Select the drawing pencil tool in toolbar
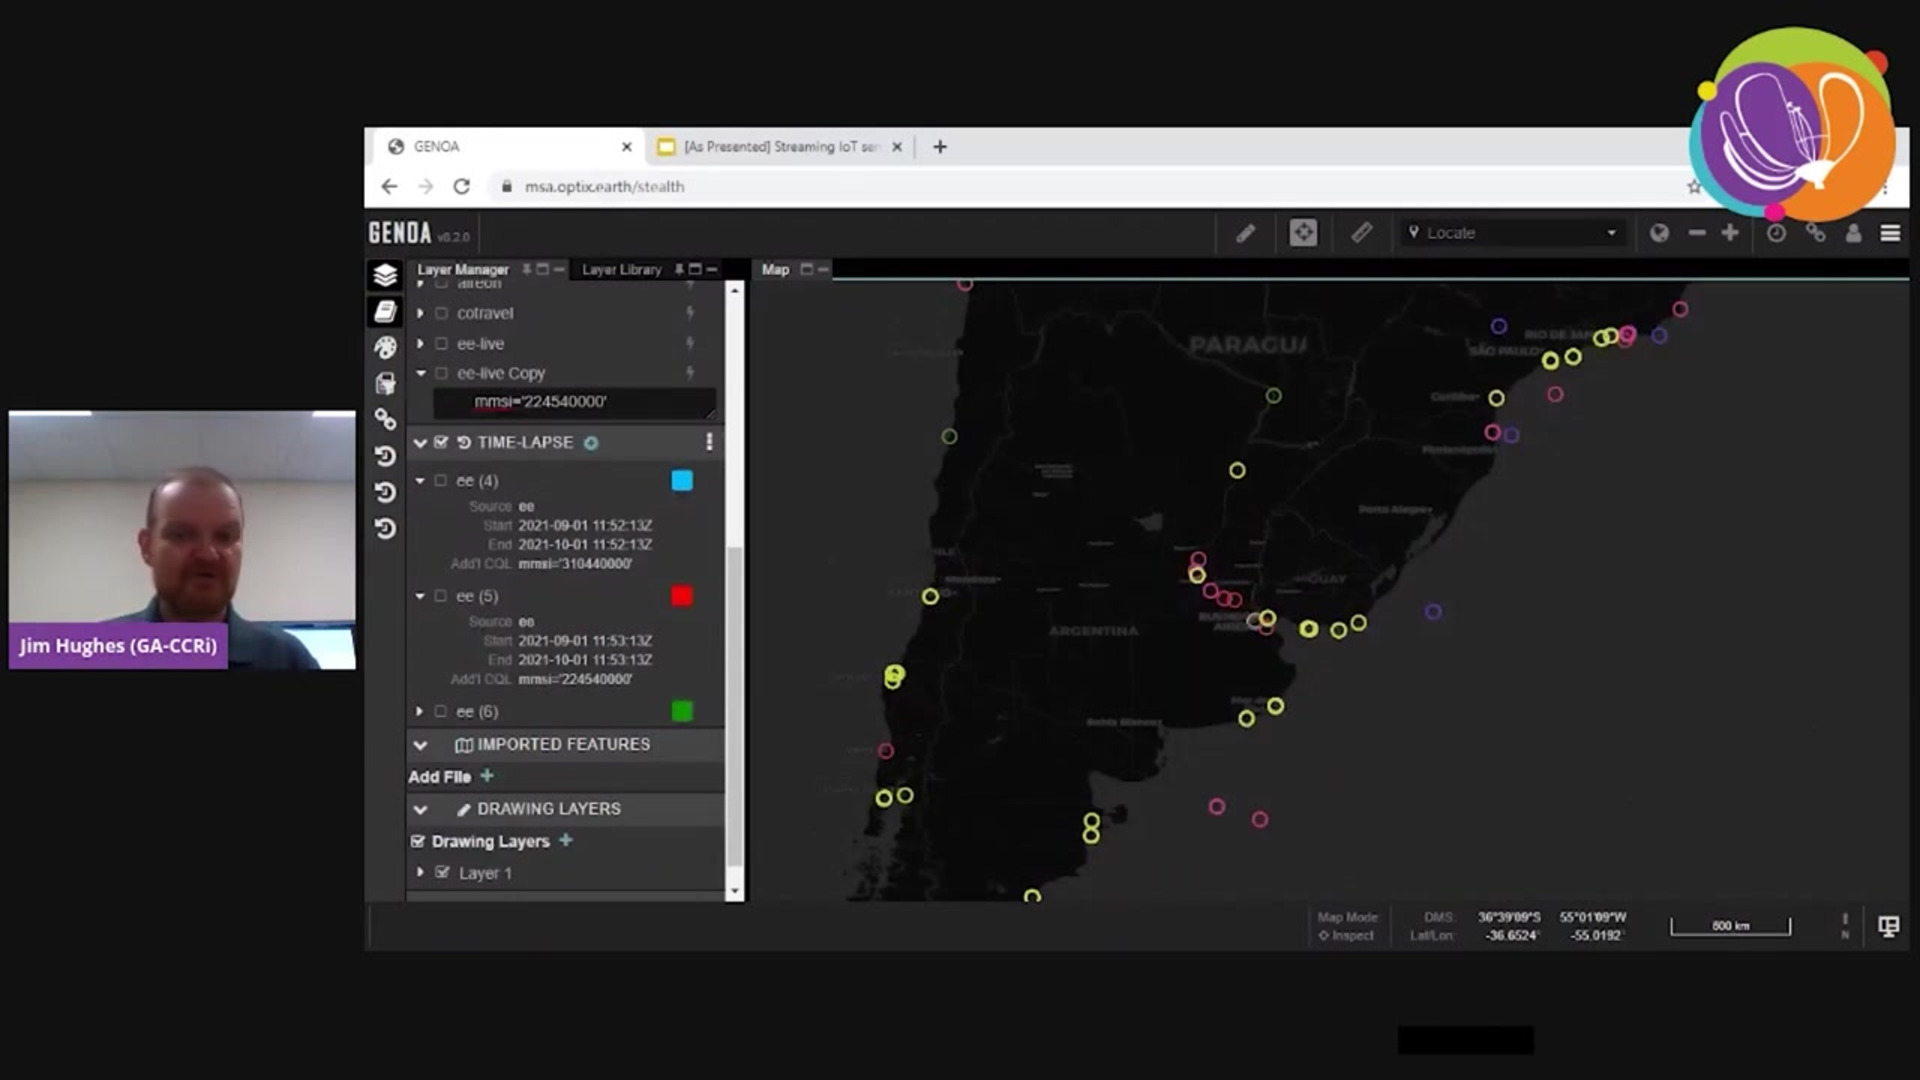1920x1080 pixels. pyautogui.click(x=1246, y=232)
